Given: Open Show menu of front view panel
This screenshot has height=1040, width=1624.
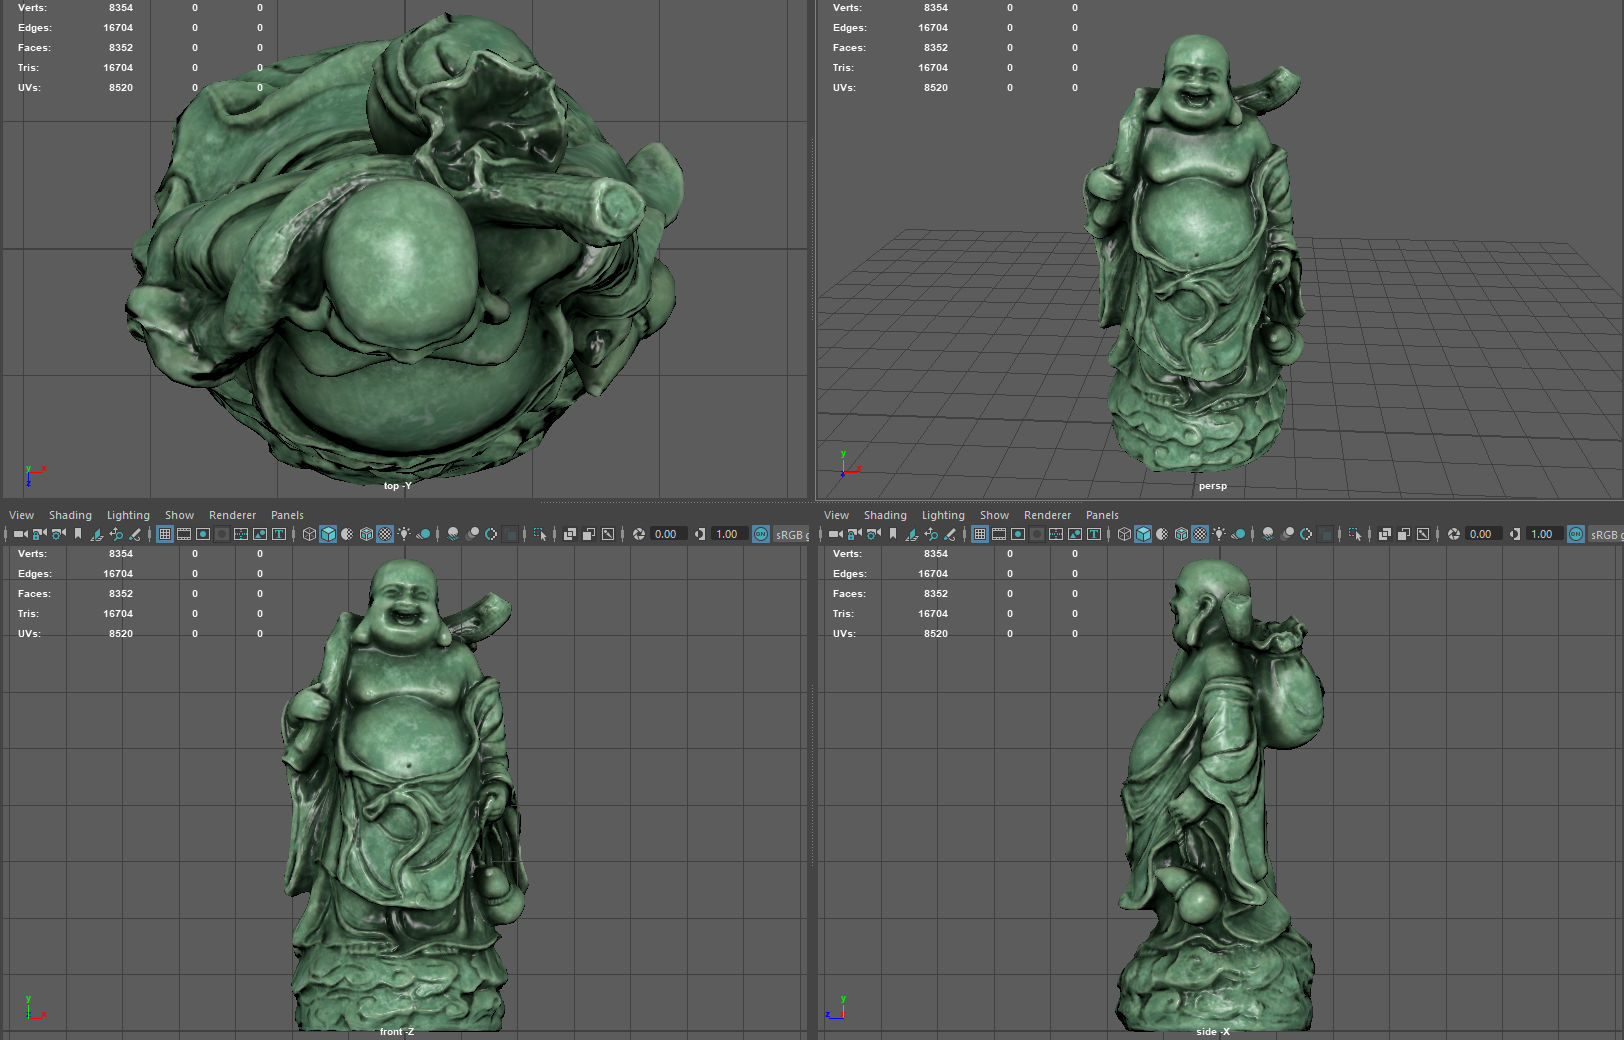Looking at the screenshot, I should click(x=179, y=515).
